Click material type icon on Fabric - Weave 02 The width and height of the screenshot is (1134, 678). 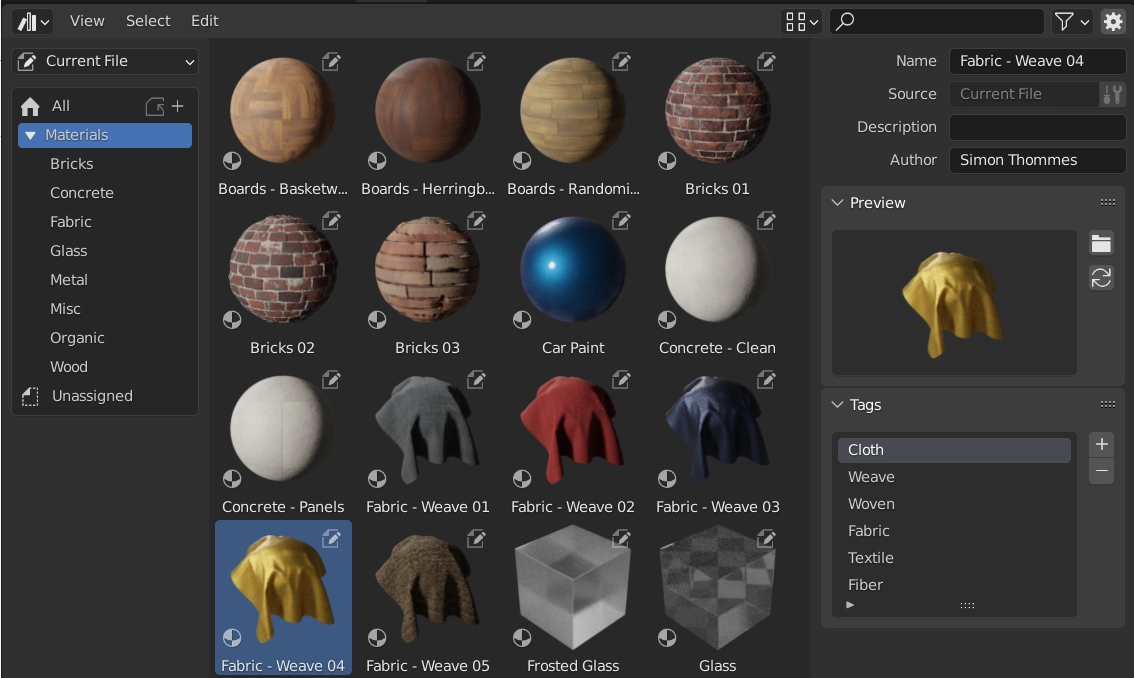point(522,478)
